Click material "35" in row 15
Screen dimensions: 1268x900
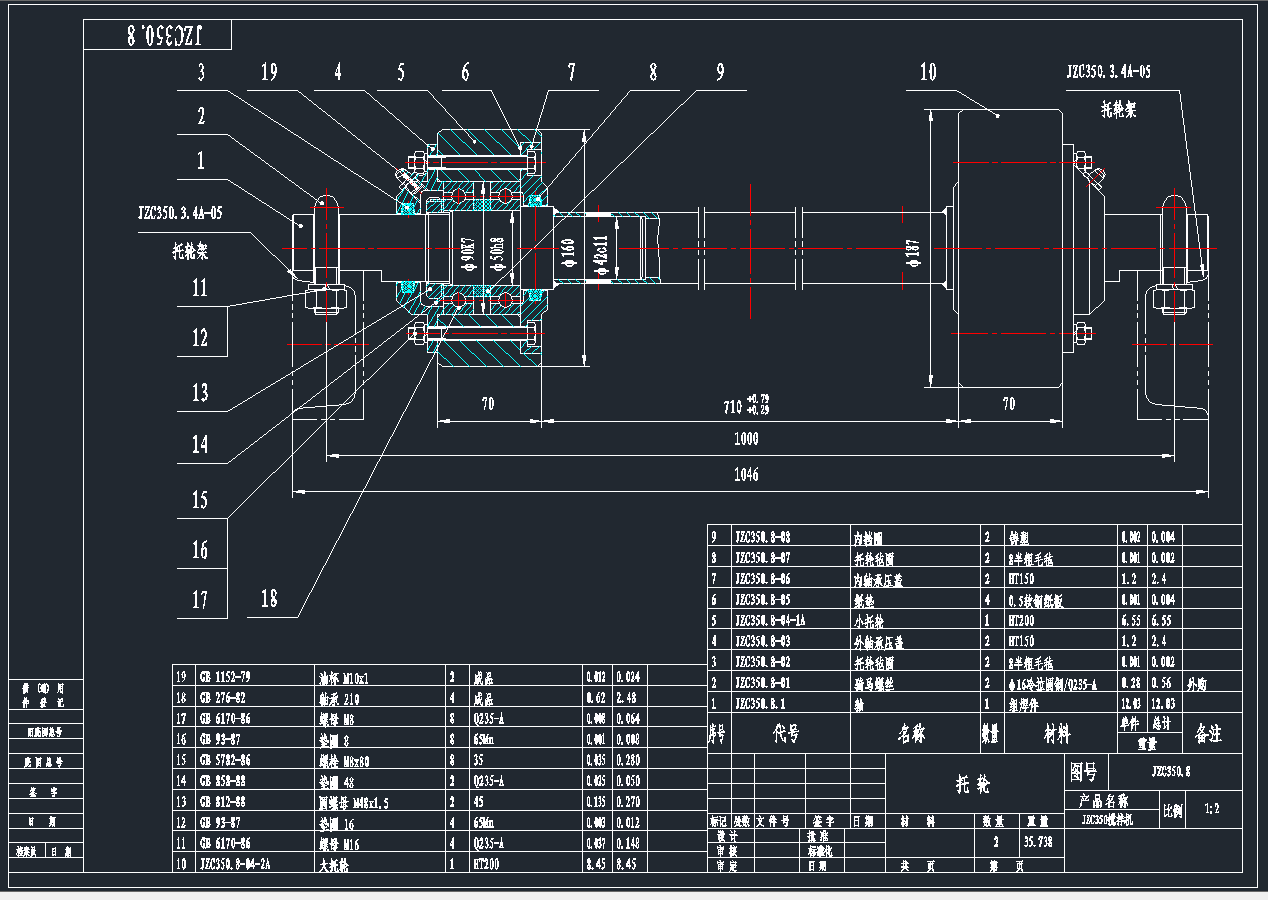pos(477,761)
